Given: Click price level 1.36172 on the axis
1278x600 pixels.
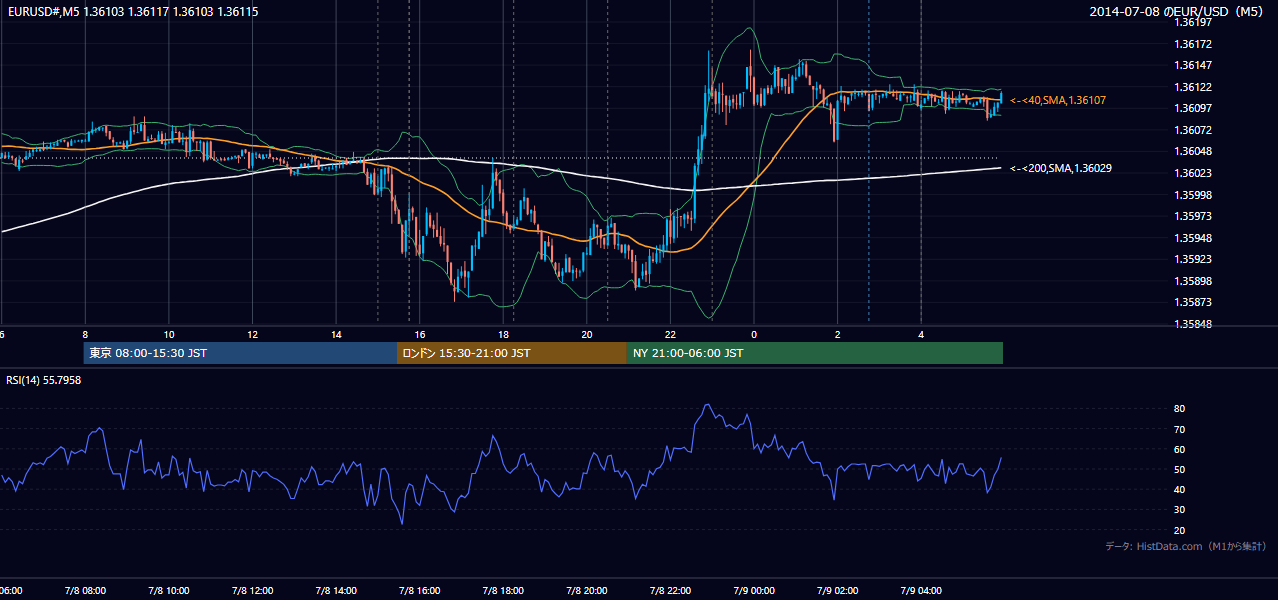Looking at the screenshot, I should (1193, 44).
